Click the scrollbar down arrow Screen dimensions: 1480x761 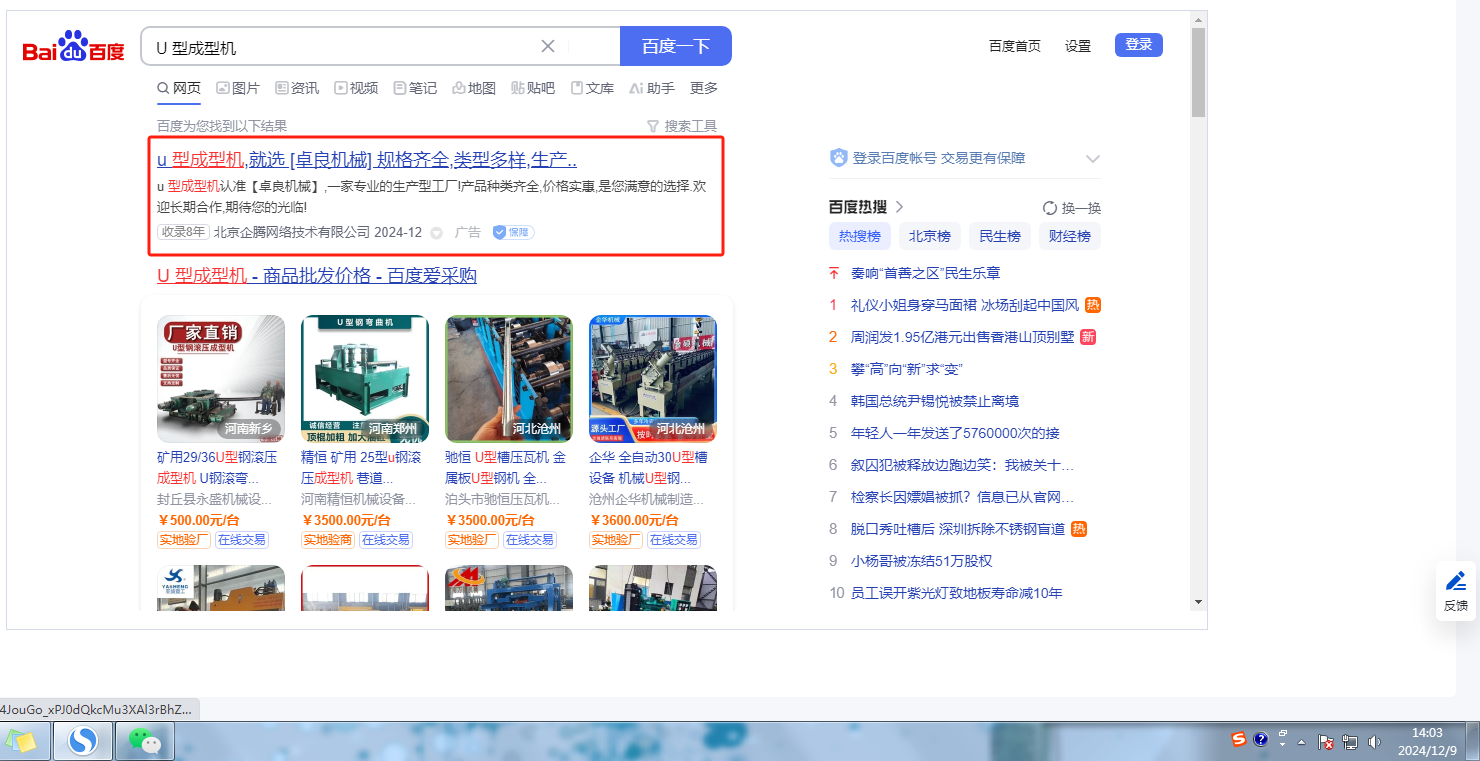[x=1199, y=601]
